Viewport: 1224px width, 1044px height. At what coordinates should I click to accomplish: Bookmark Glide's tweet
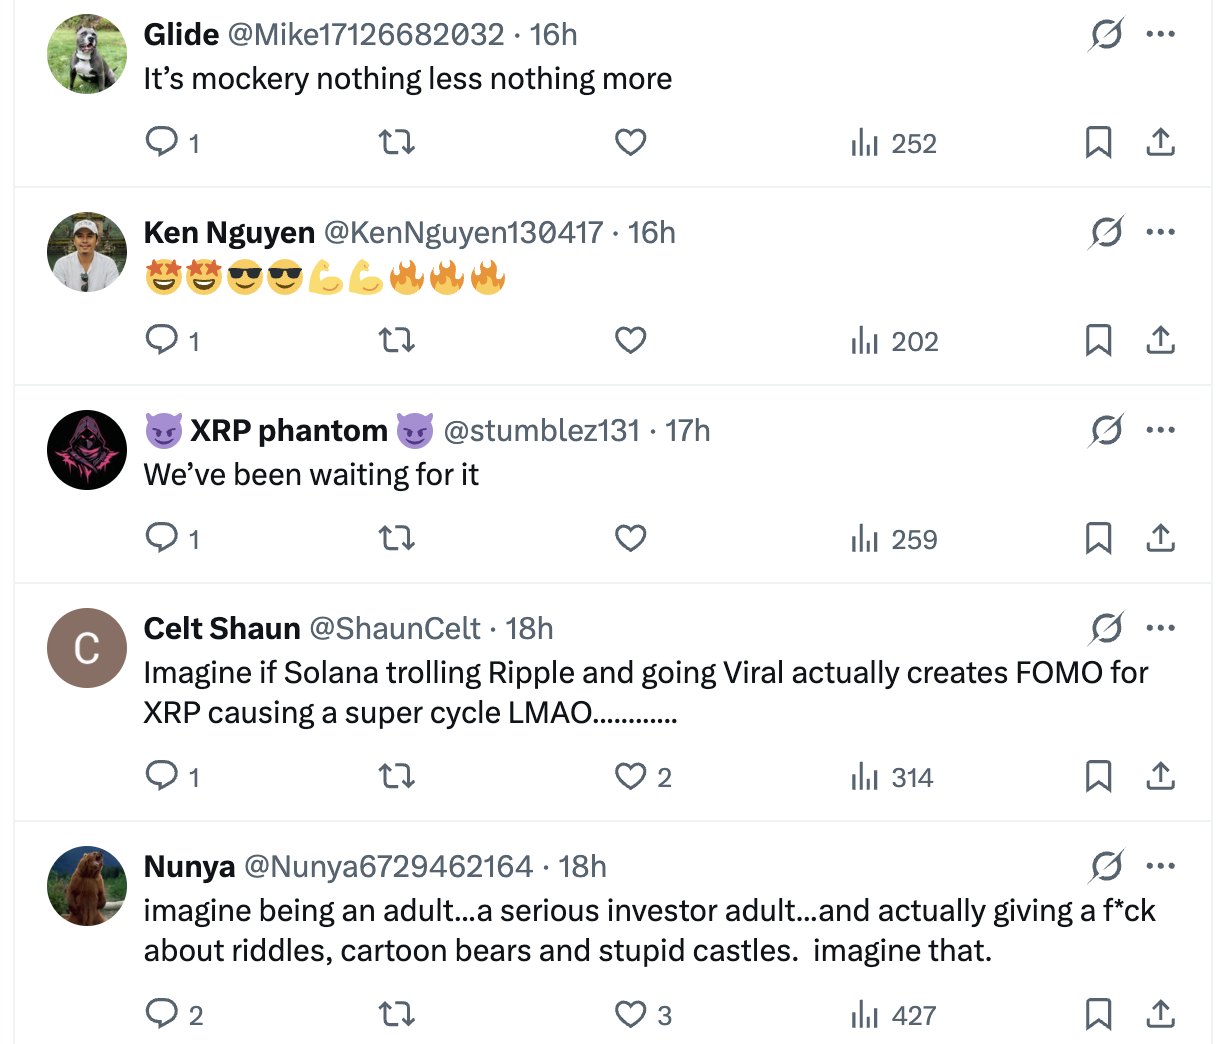point(1098,142)
